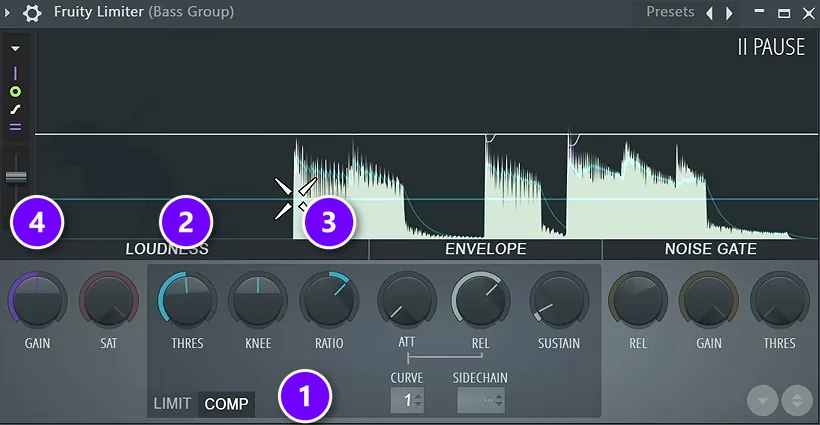
Task: Click the compressor THRES knob
Action: point(187,301)
